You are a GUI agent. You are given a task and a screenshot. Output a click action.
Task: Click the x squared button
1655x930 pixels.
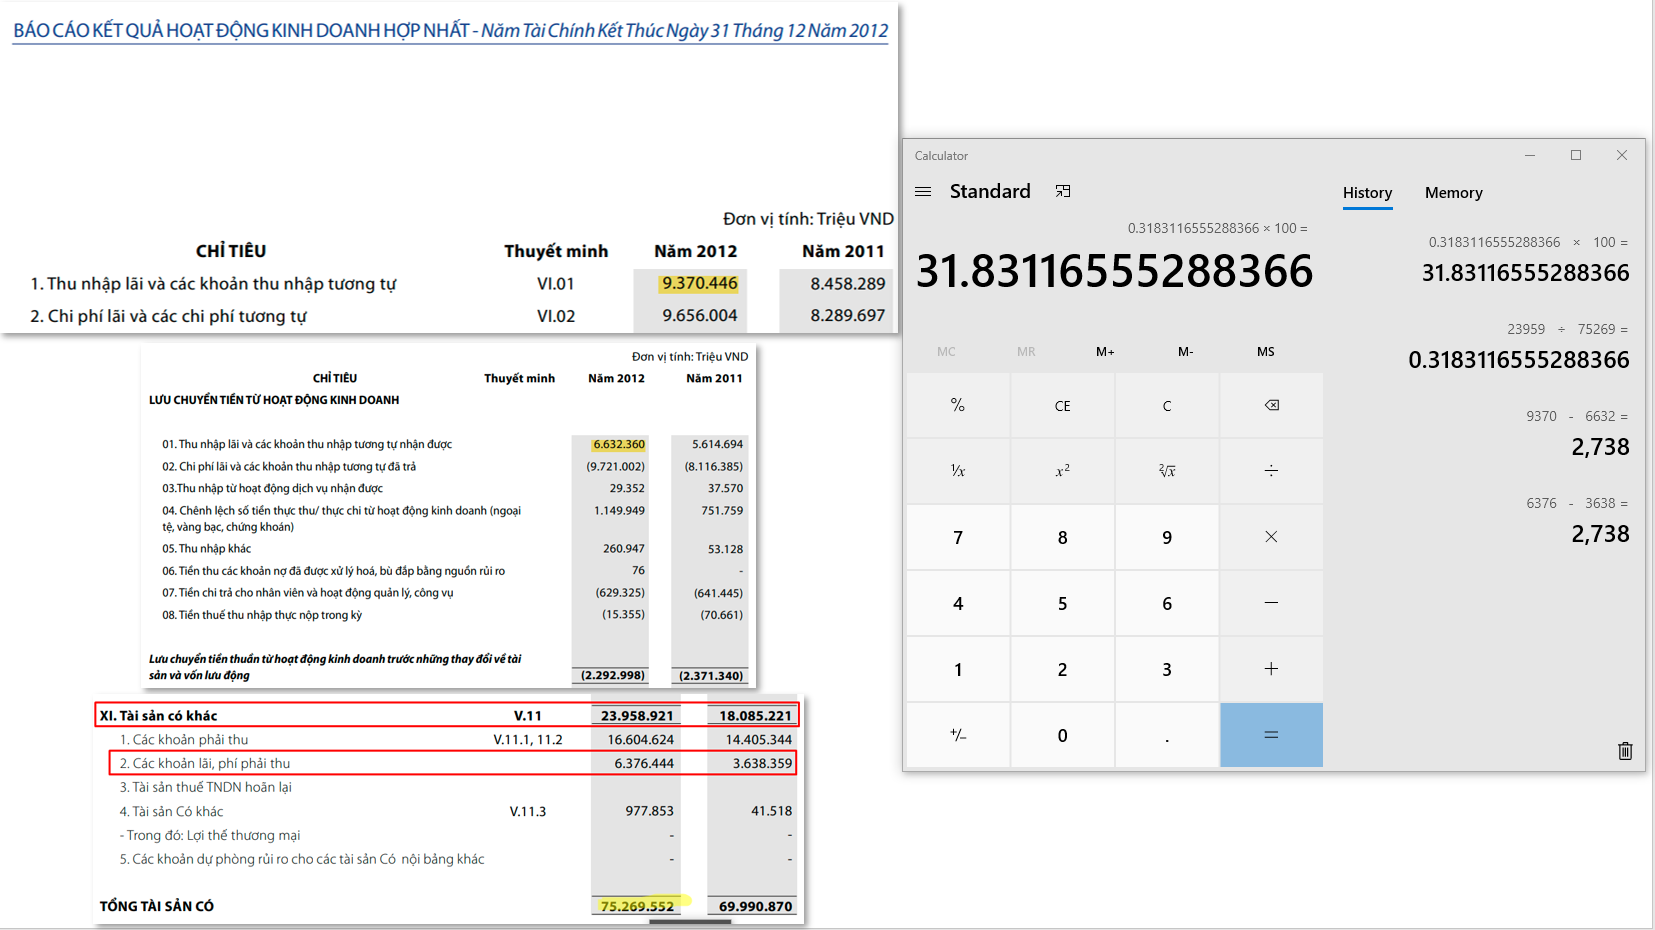coord(1062,471)
